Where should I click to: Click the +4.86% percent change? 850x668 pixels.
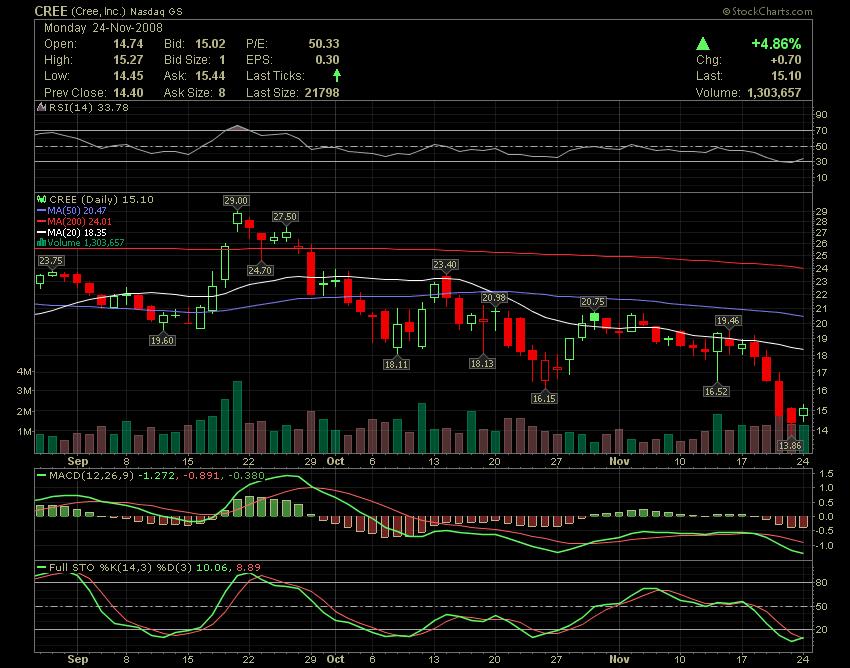(776, 43)
